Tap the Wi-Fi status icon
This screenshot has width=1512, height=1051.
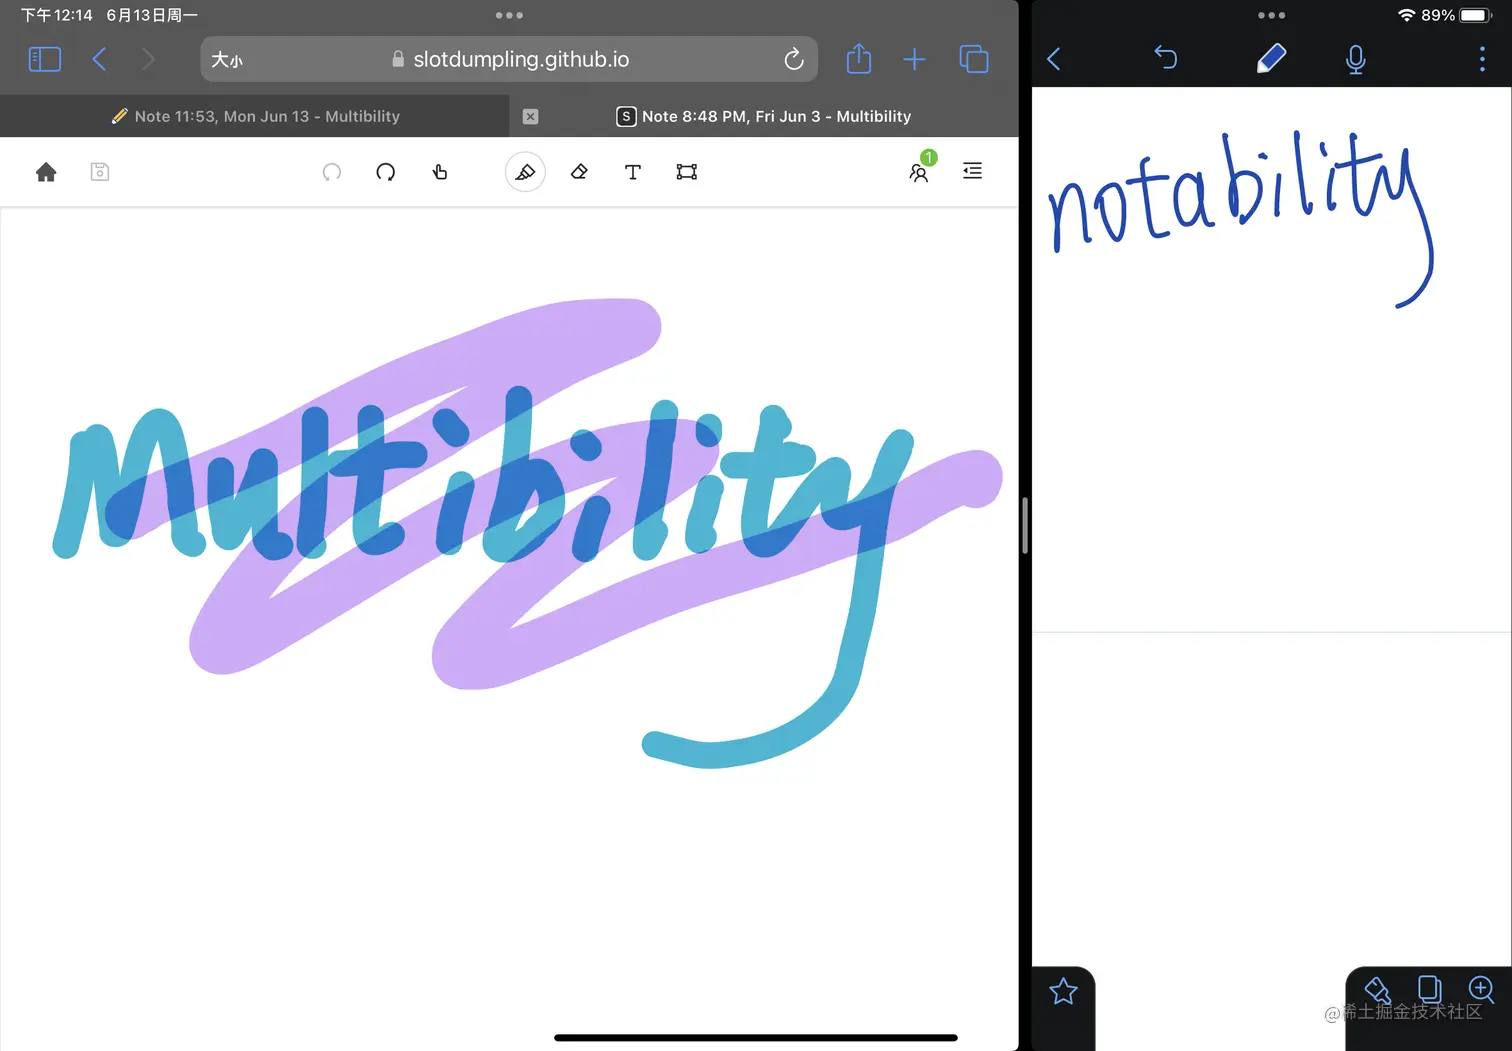click(x=1407, y=15)
